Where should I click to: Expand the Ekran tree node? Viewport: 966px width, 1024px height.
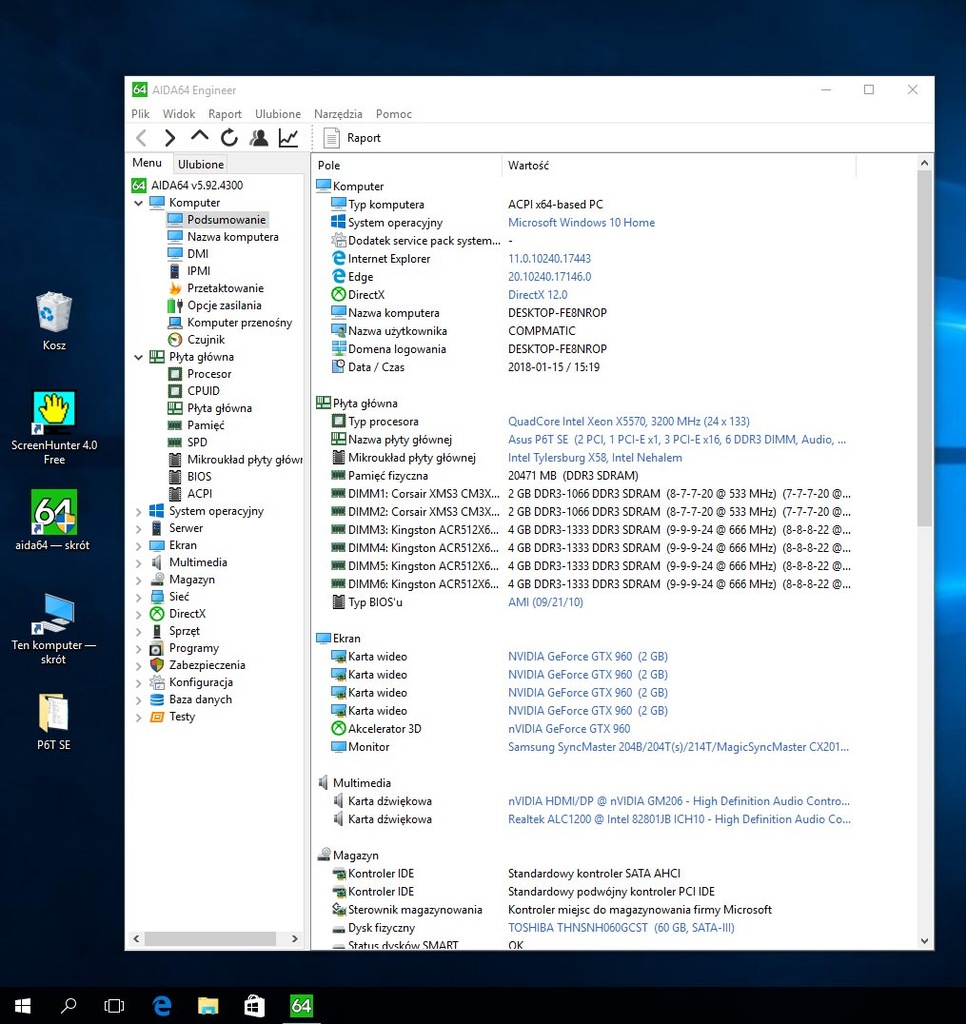click(138, 545)
